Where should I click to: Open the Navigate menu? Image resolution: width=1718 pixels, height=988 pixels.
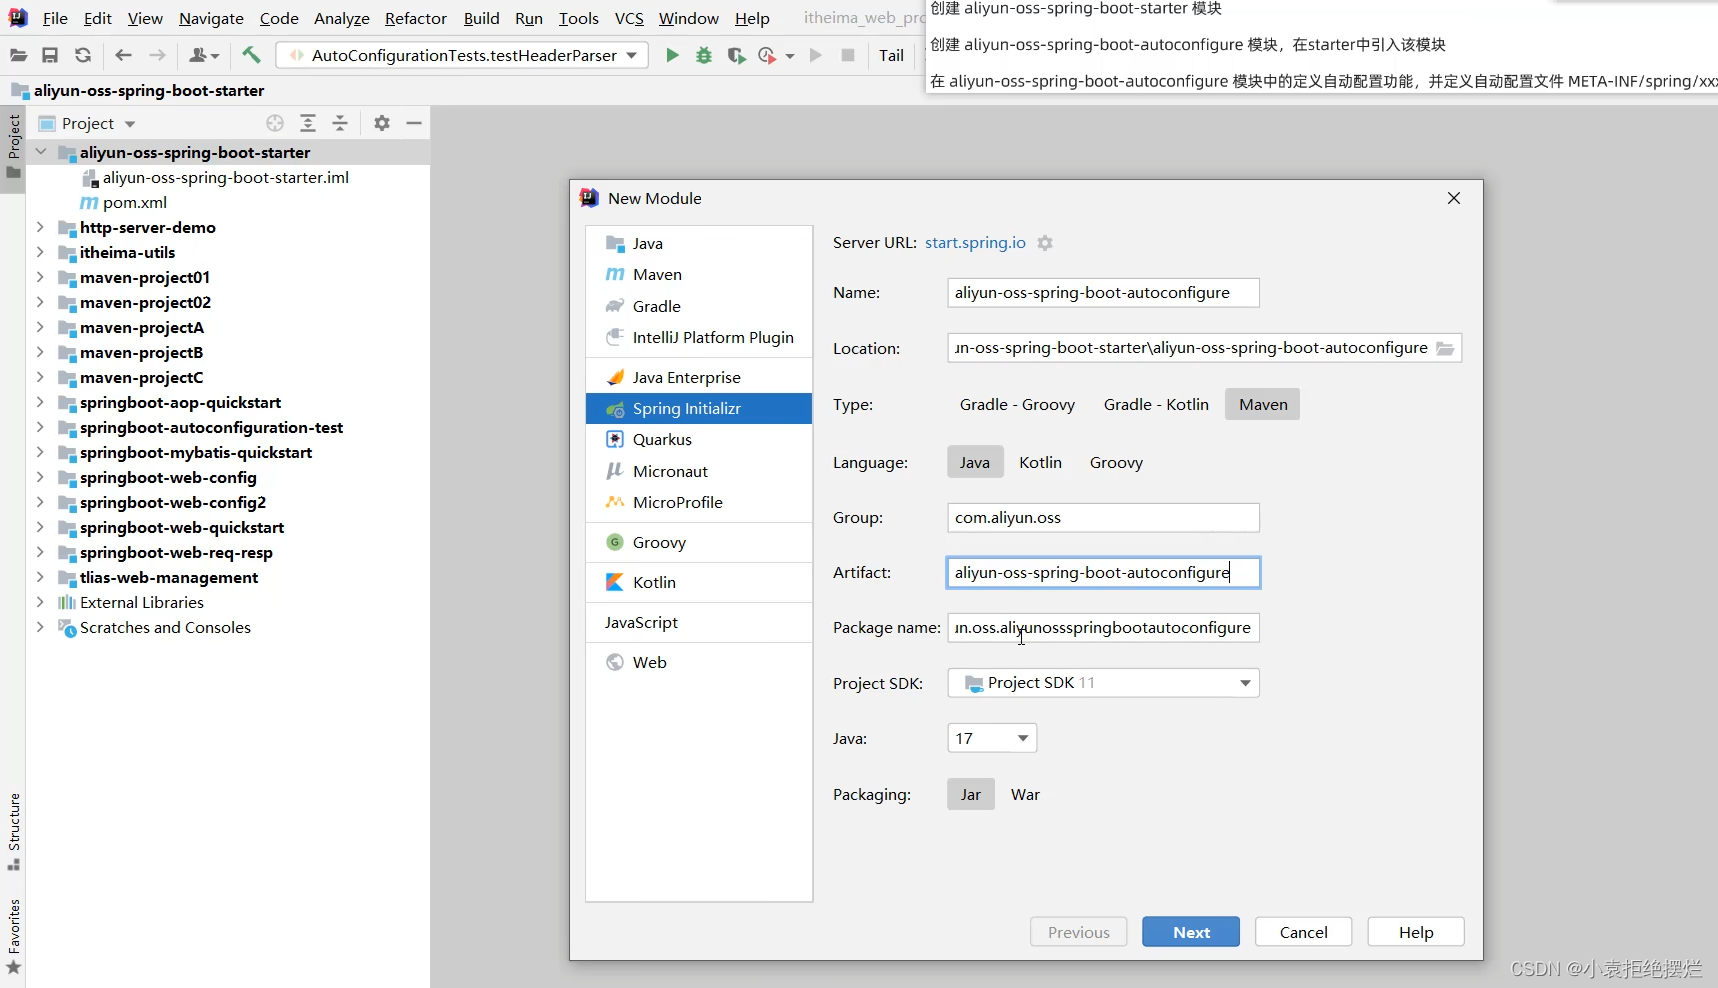coord(211,18)
